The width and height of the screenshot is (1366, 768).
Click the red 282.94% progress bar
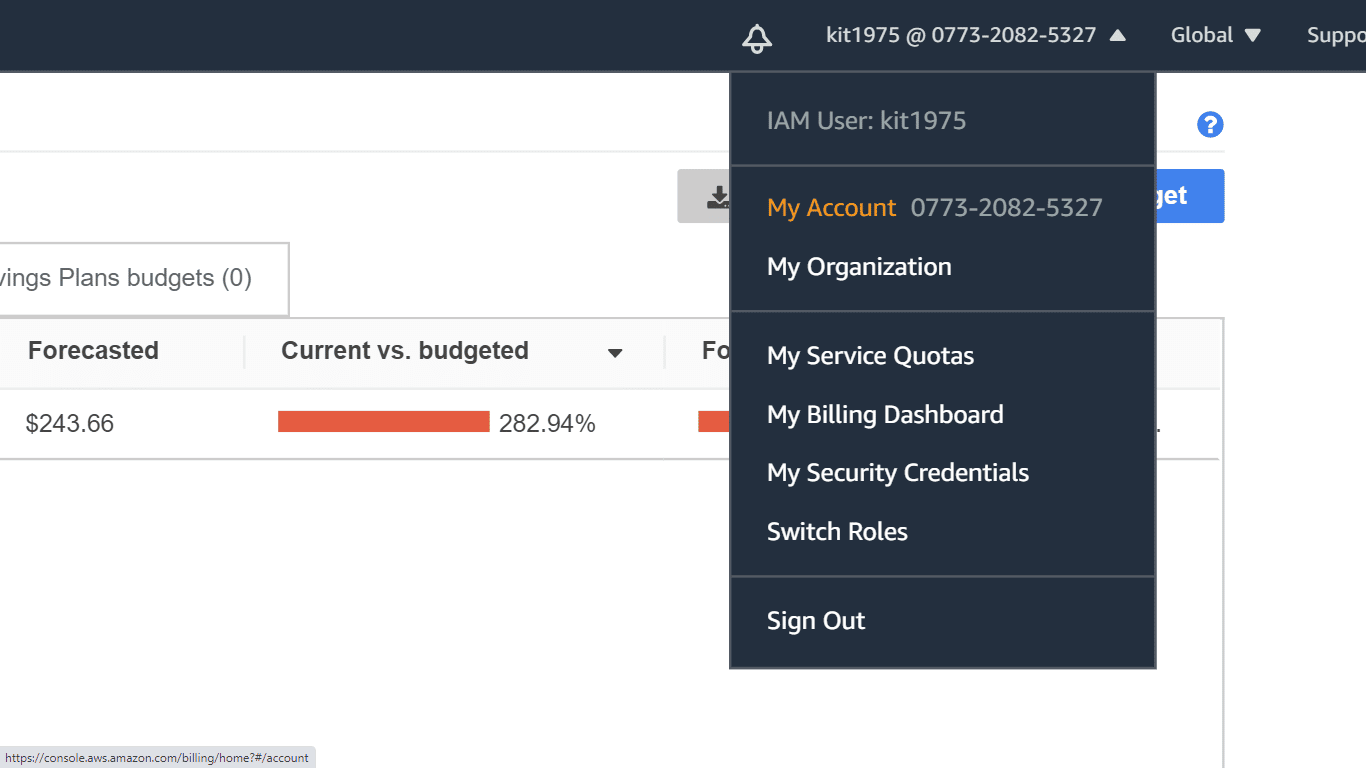383,421
